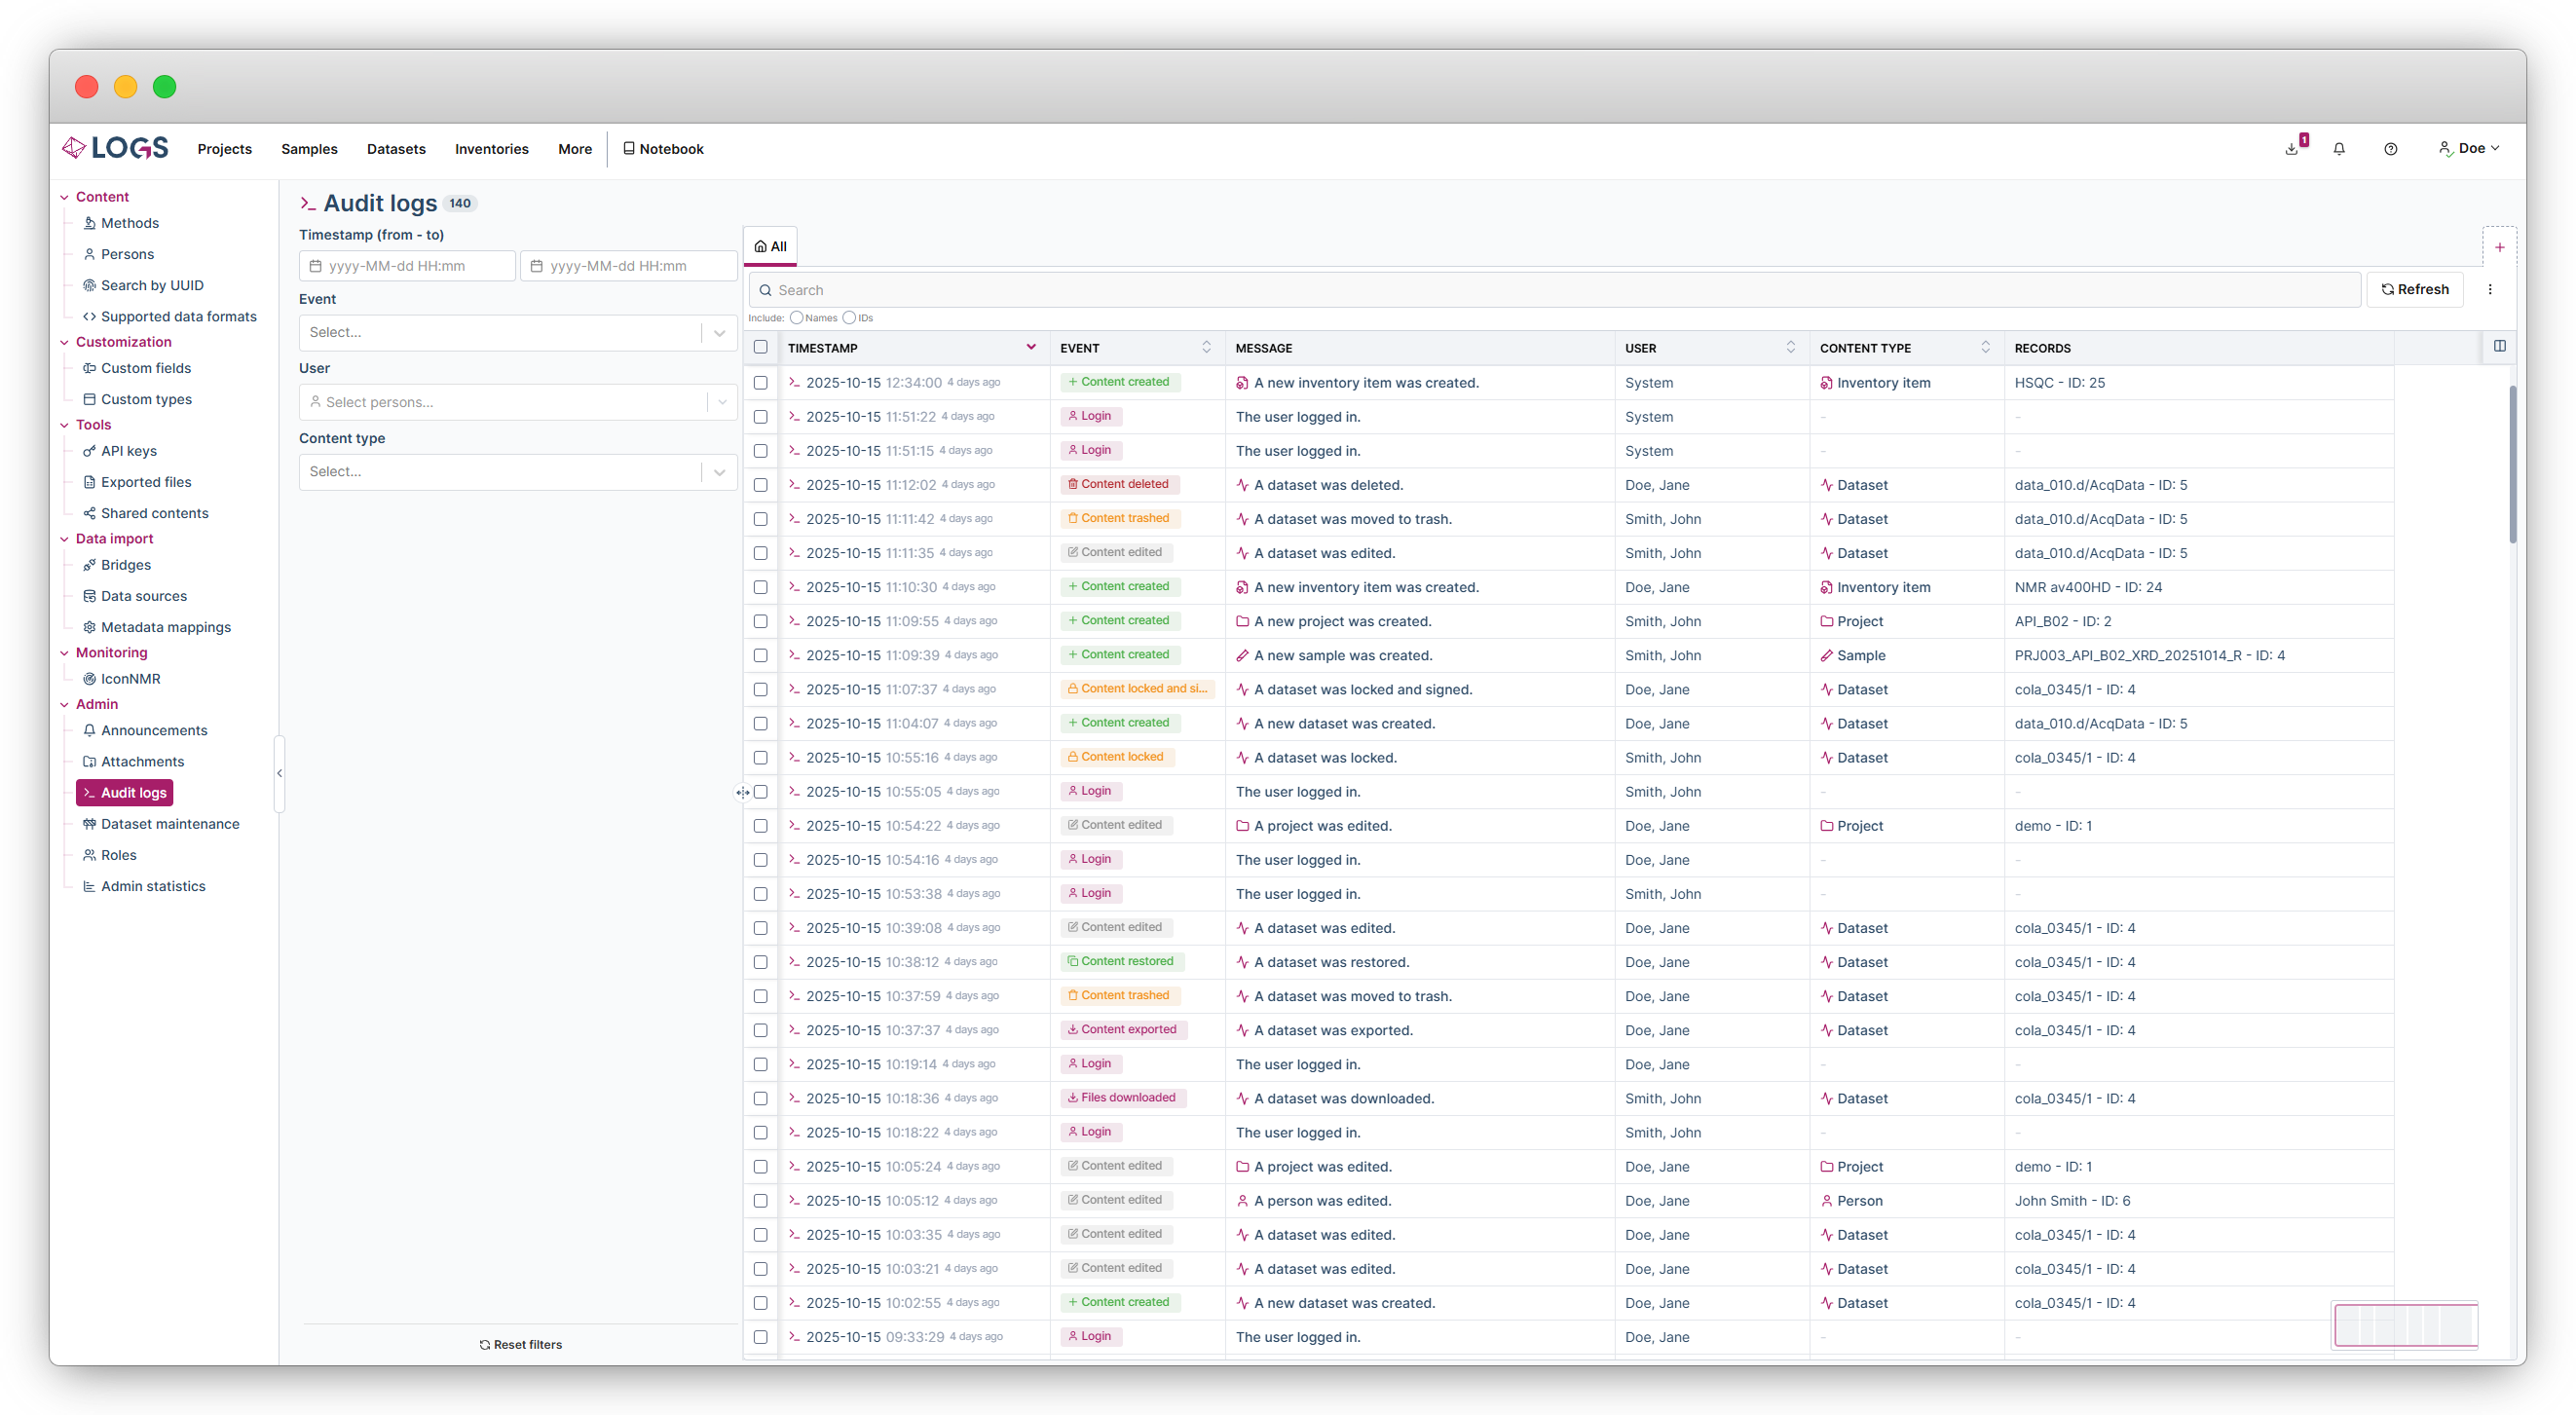Switch to the All tab
2576x1415 pixels.
(x=770, y=246)
